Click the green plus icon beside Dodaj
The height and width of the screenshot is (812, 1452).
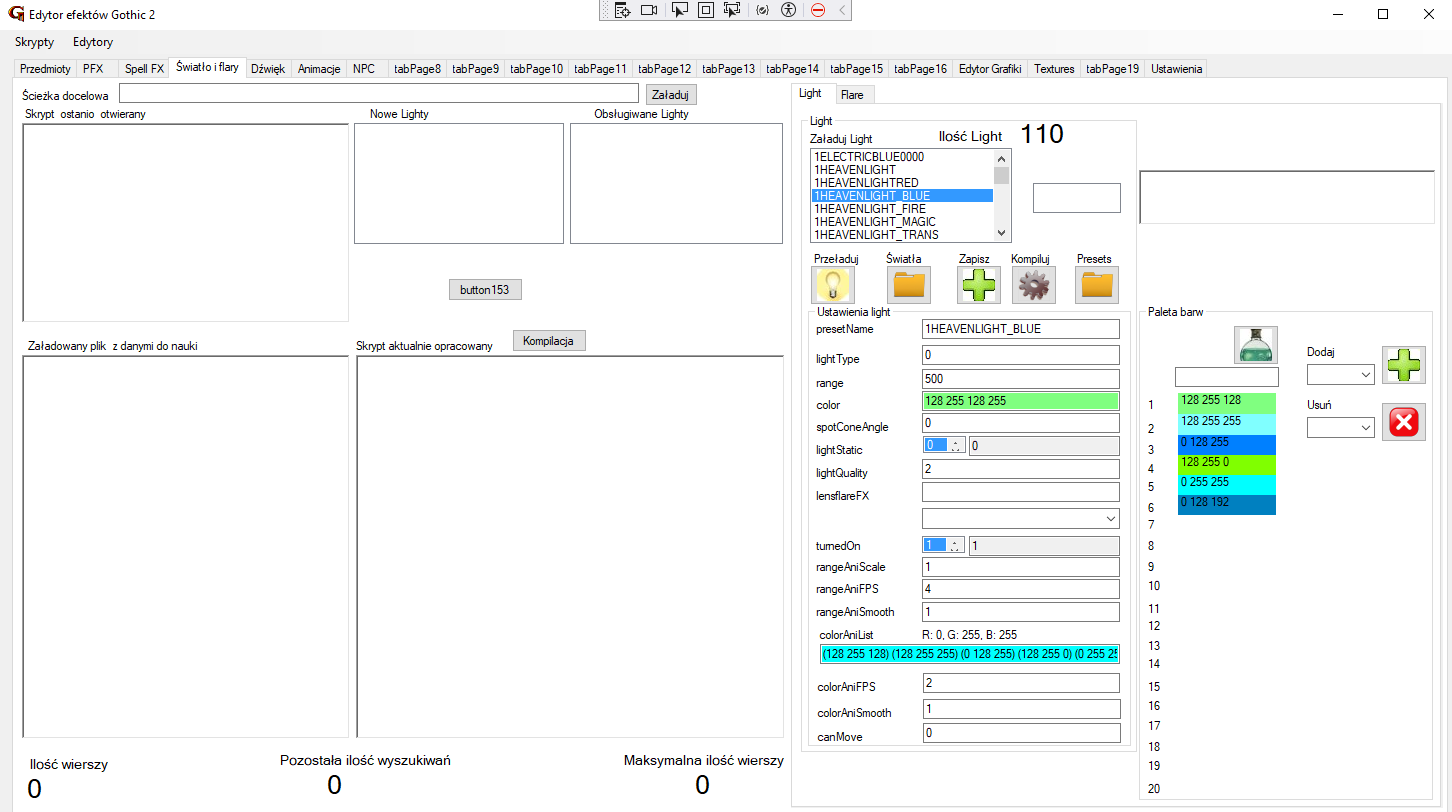[x=1403, y=366]
